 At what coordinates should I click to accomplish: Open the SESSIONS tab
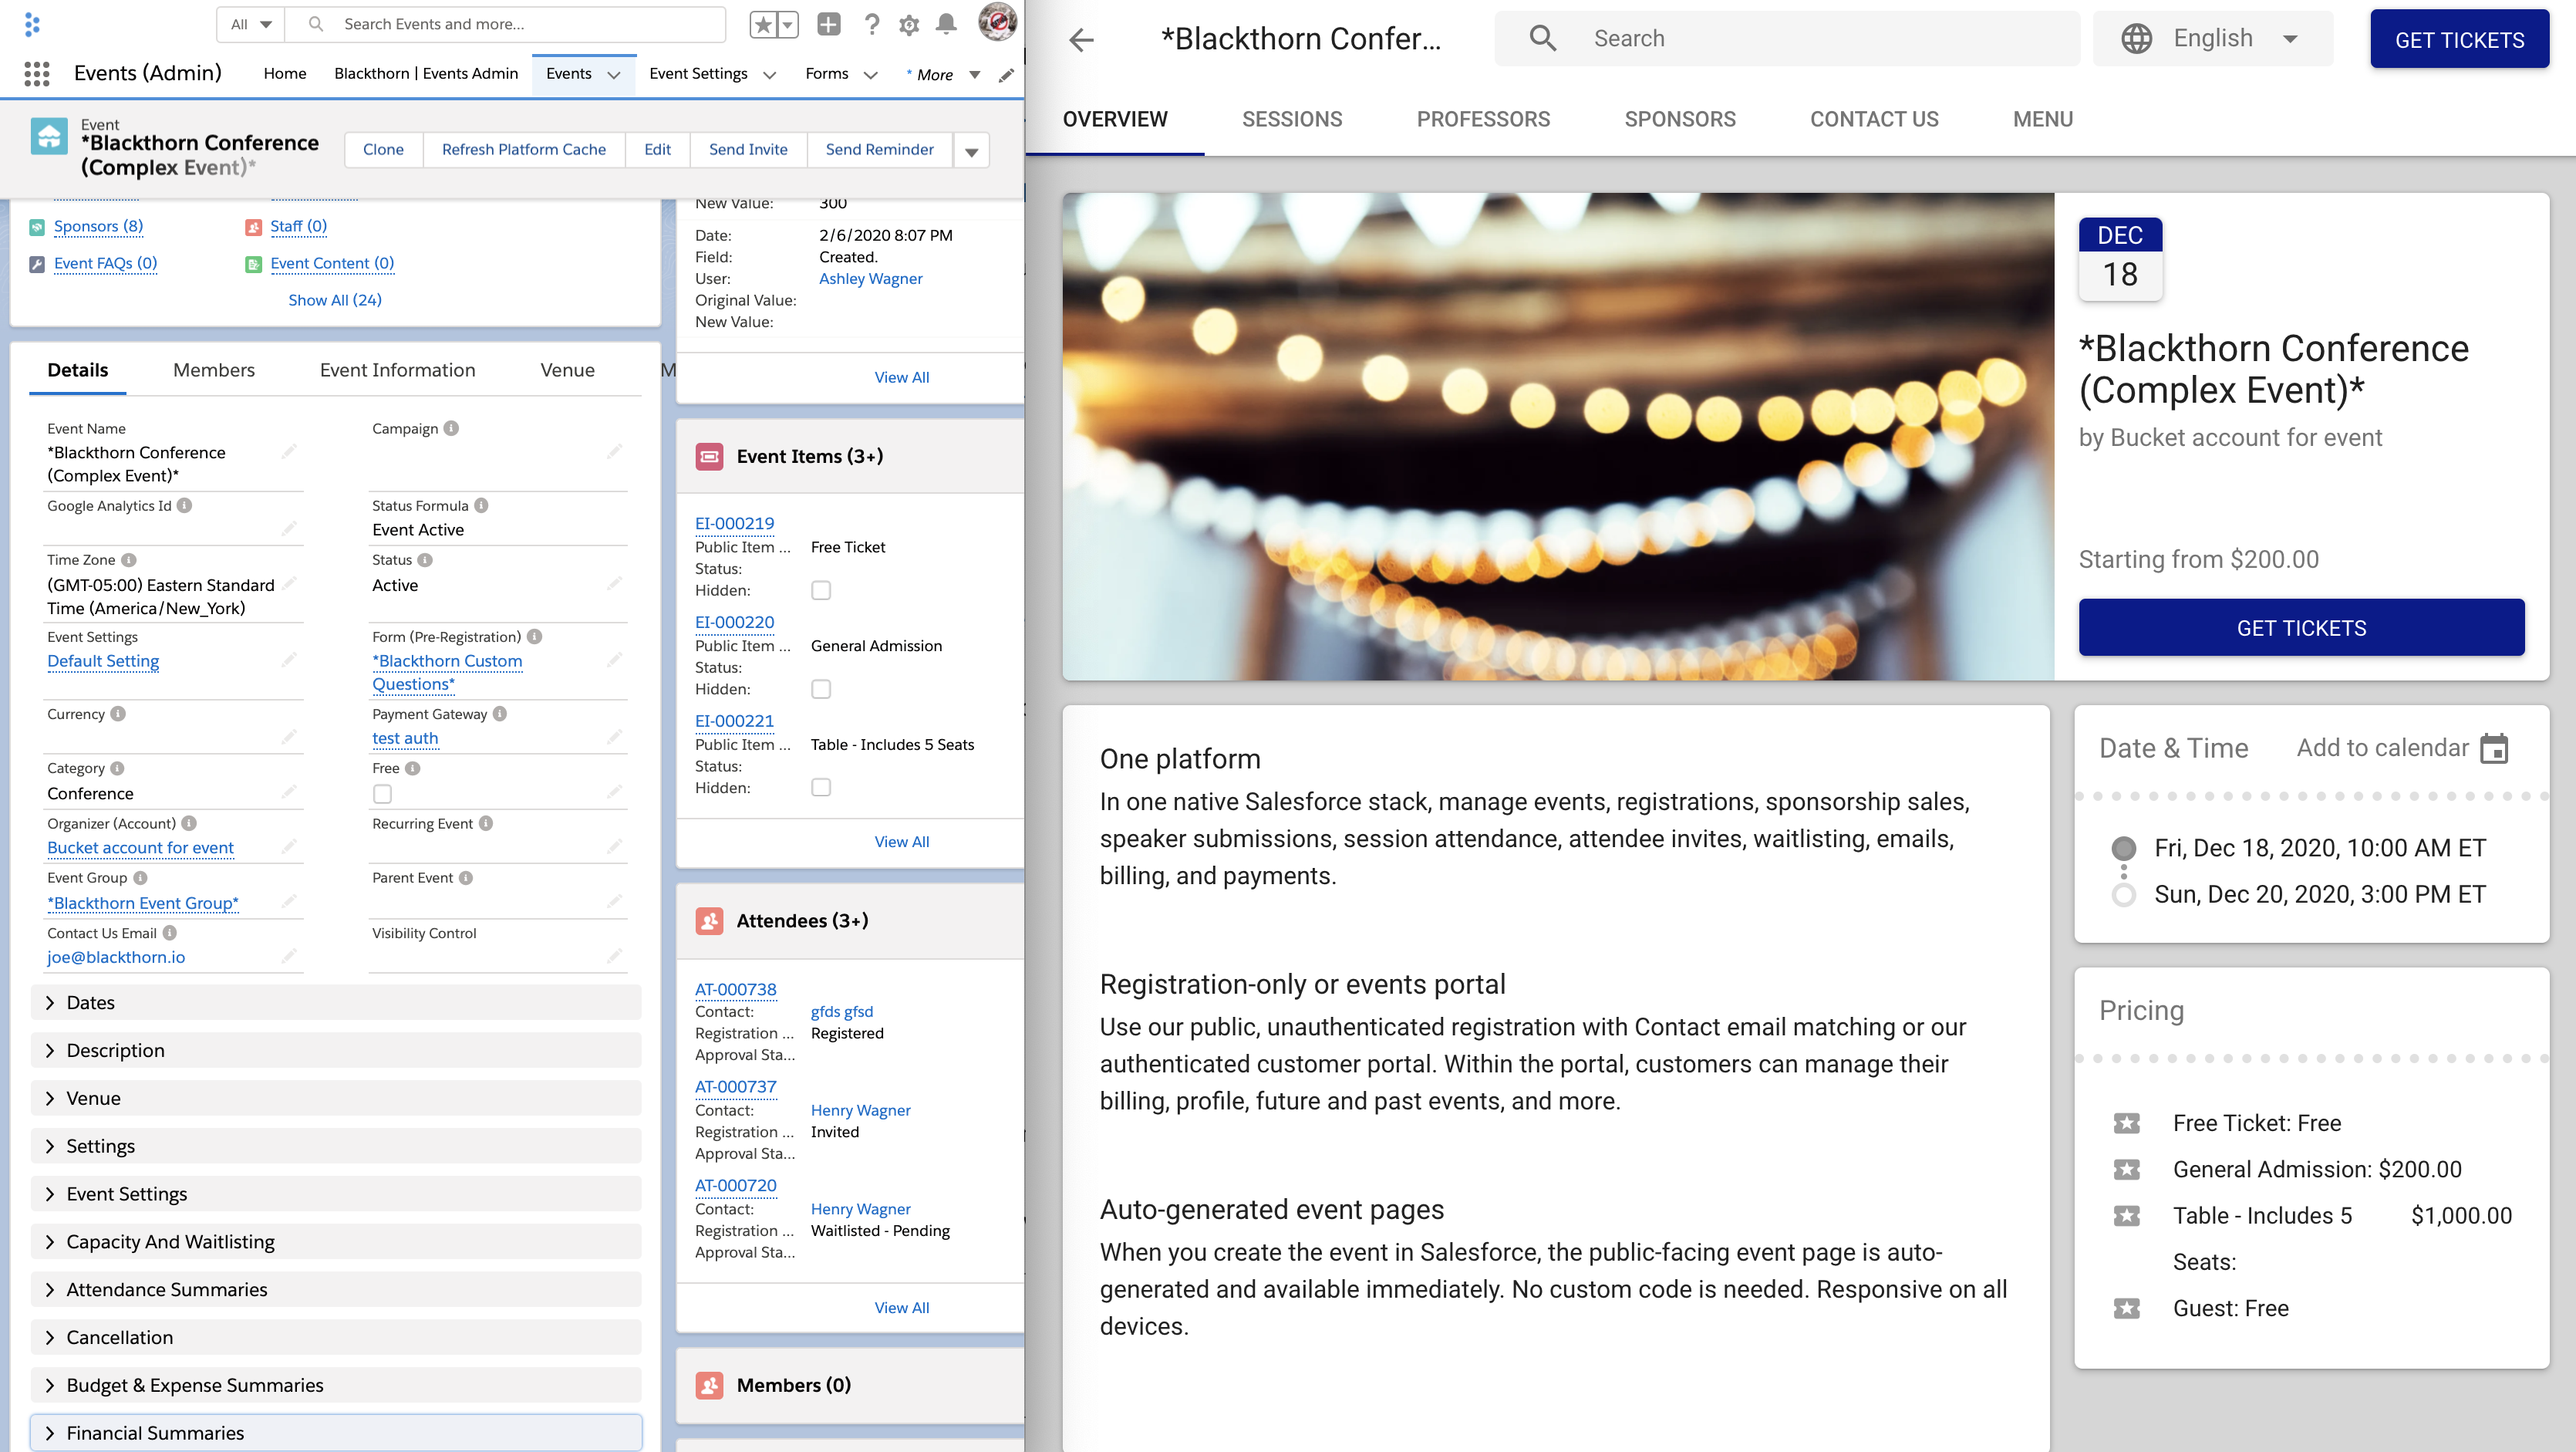(1292, 119)
